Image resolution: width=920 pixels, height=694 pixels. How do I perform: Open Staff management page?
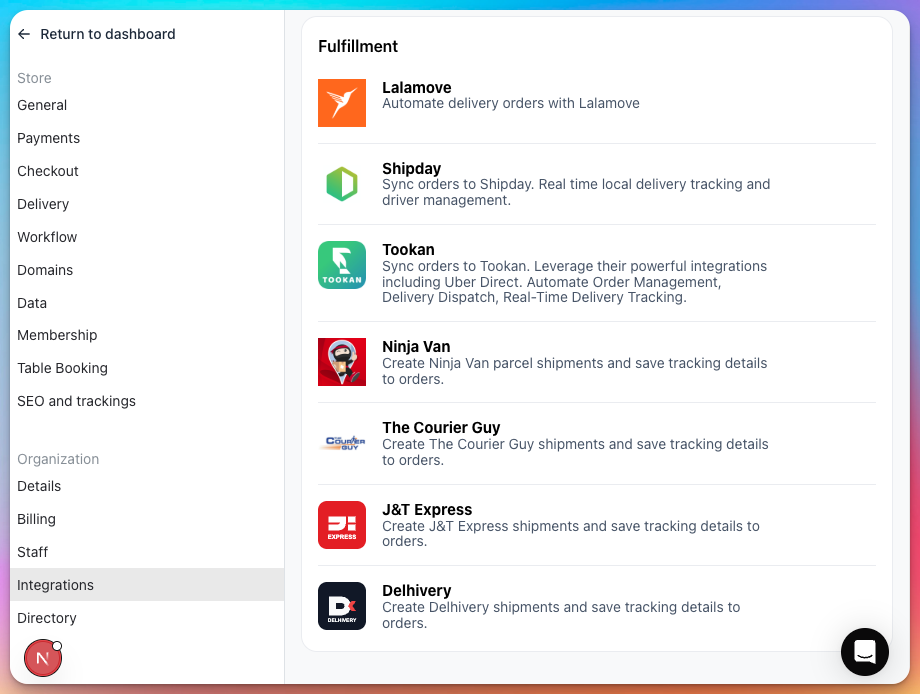(x=32, y=552)
